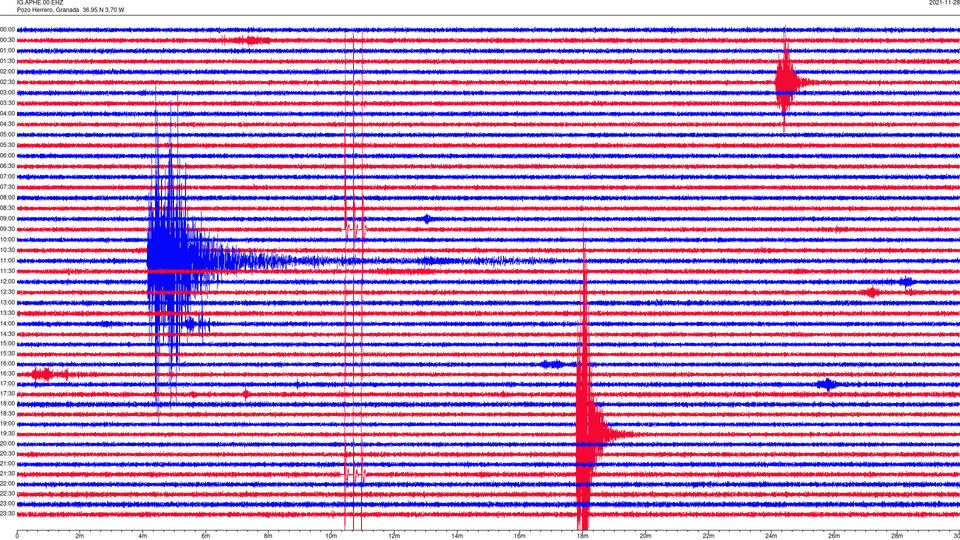Screen dimensions: 960x540
Task: Click the 16m tick label on x-axis
Action: coord(520,536)
